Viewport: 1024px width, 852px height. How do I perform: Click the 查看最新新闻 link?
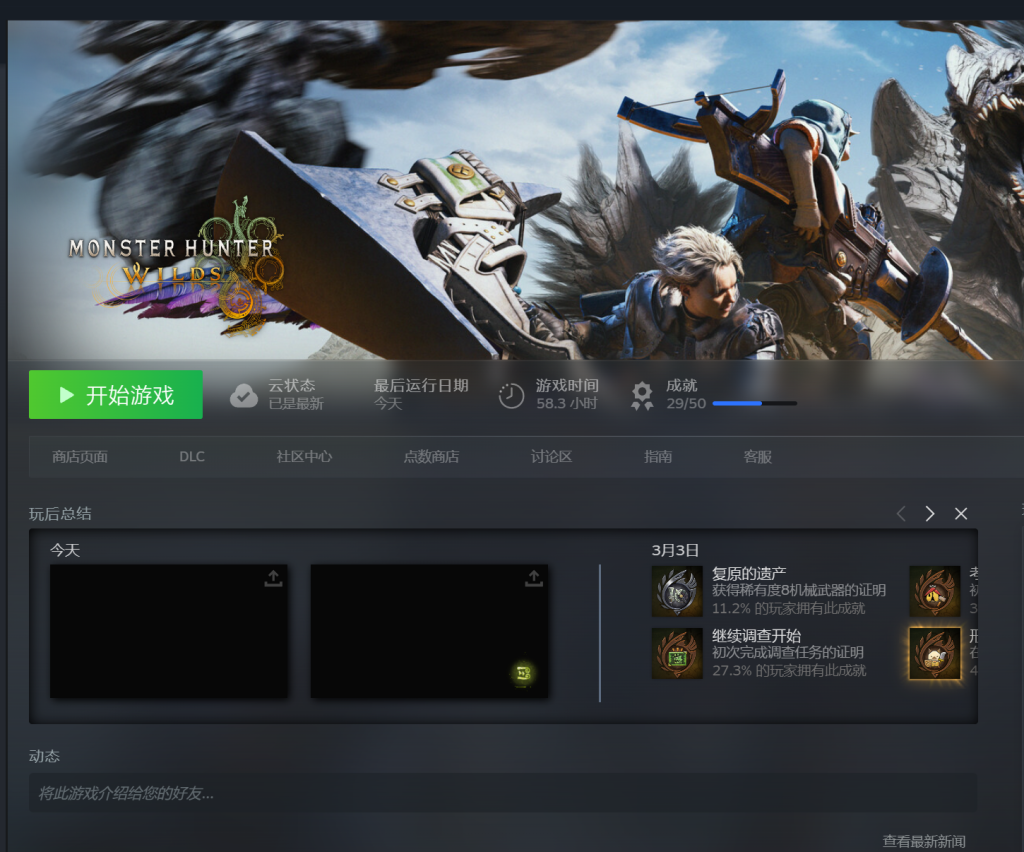(x=924, y=842)
